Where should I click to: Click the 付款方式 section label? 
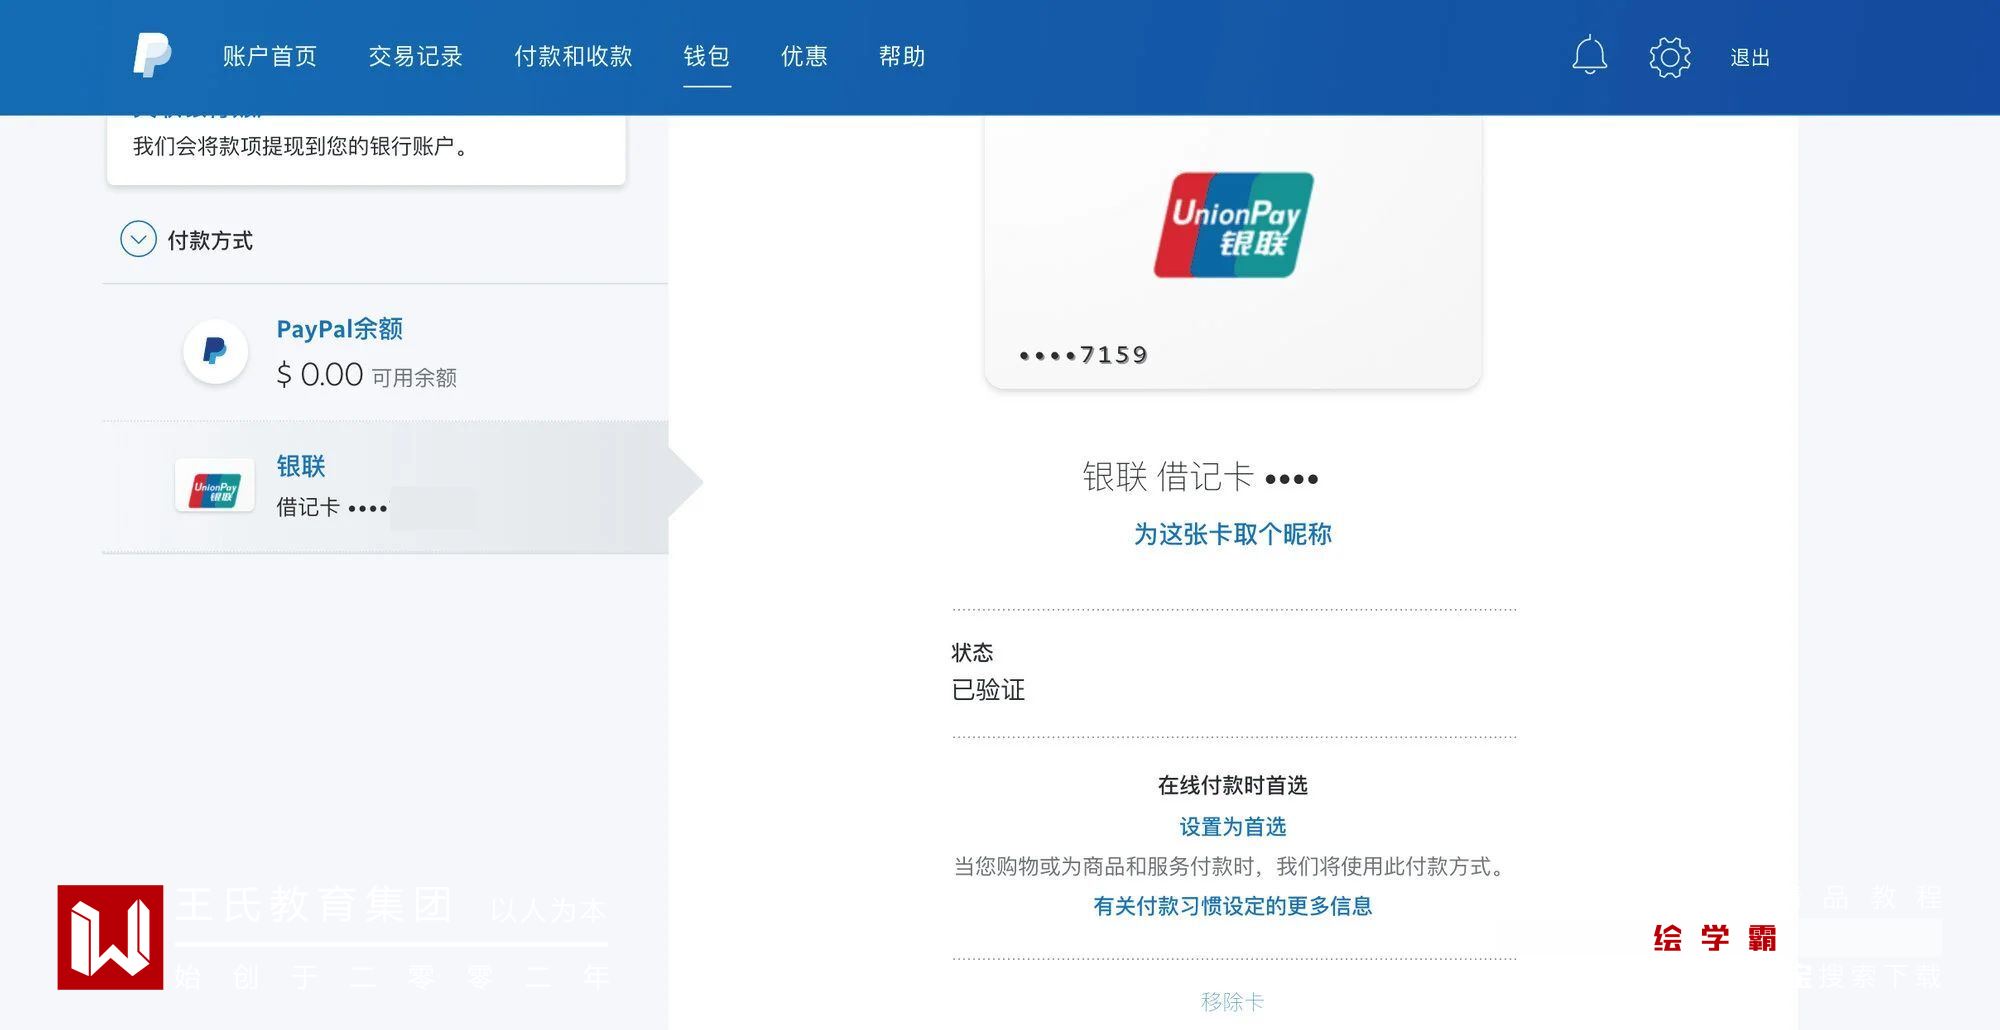[x=210, y=241]
